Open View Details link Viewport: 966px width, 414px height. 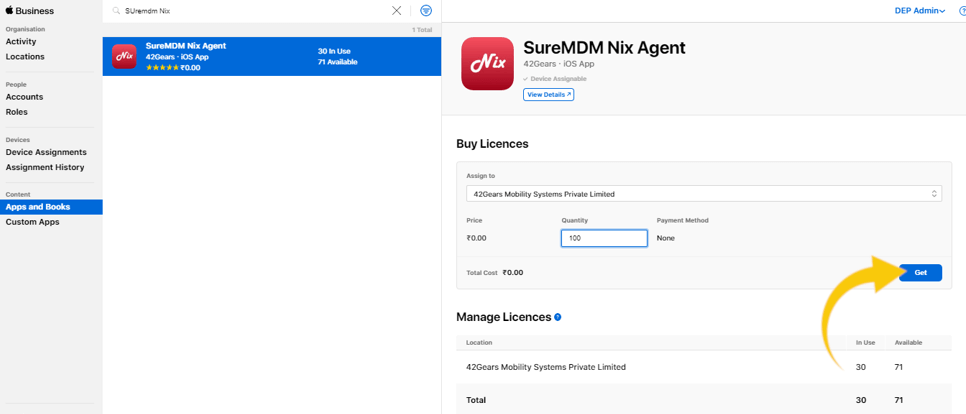click(548, 95)
